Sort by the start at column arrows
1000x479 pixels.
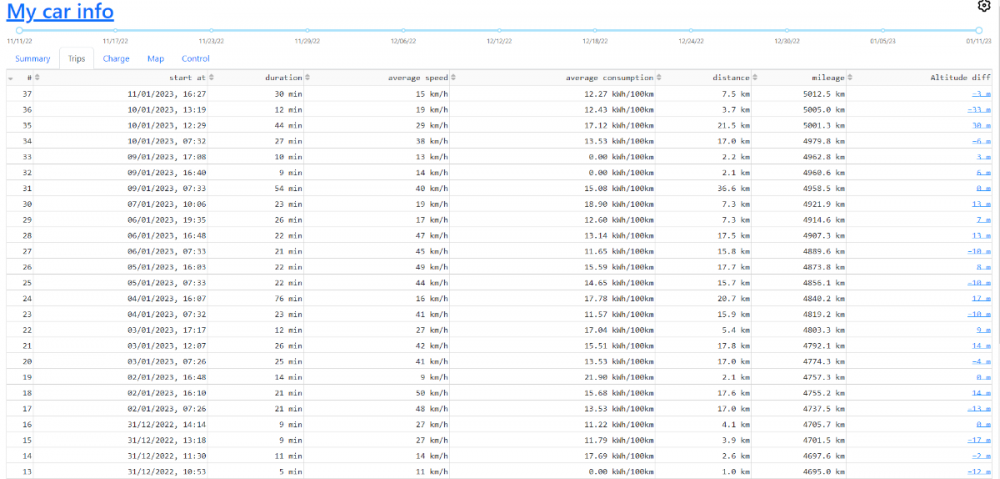(211, 77)
